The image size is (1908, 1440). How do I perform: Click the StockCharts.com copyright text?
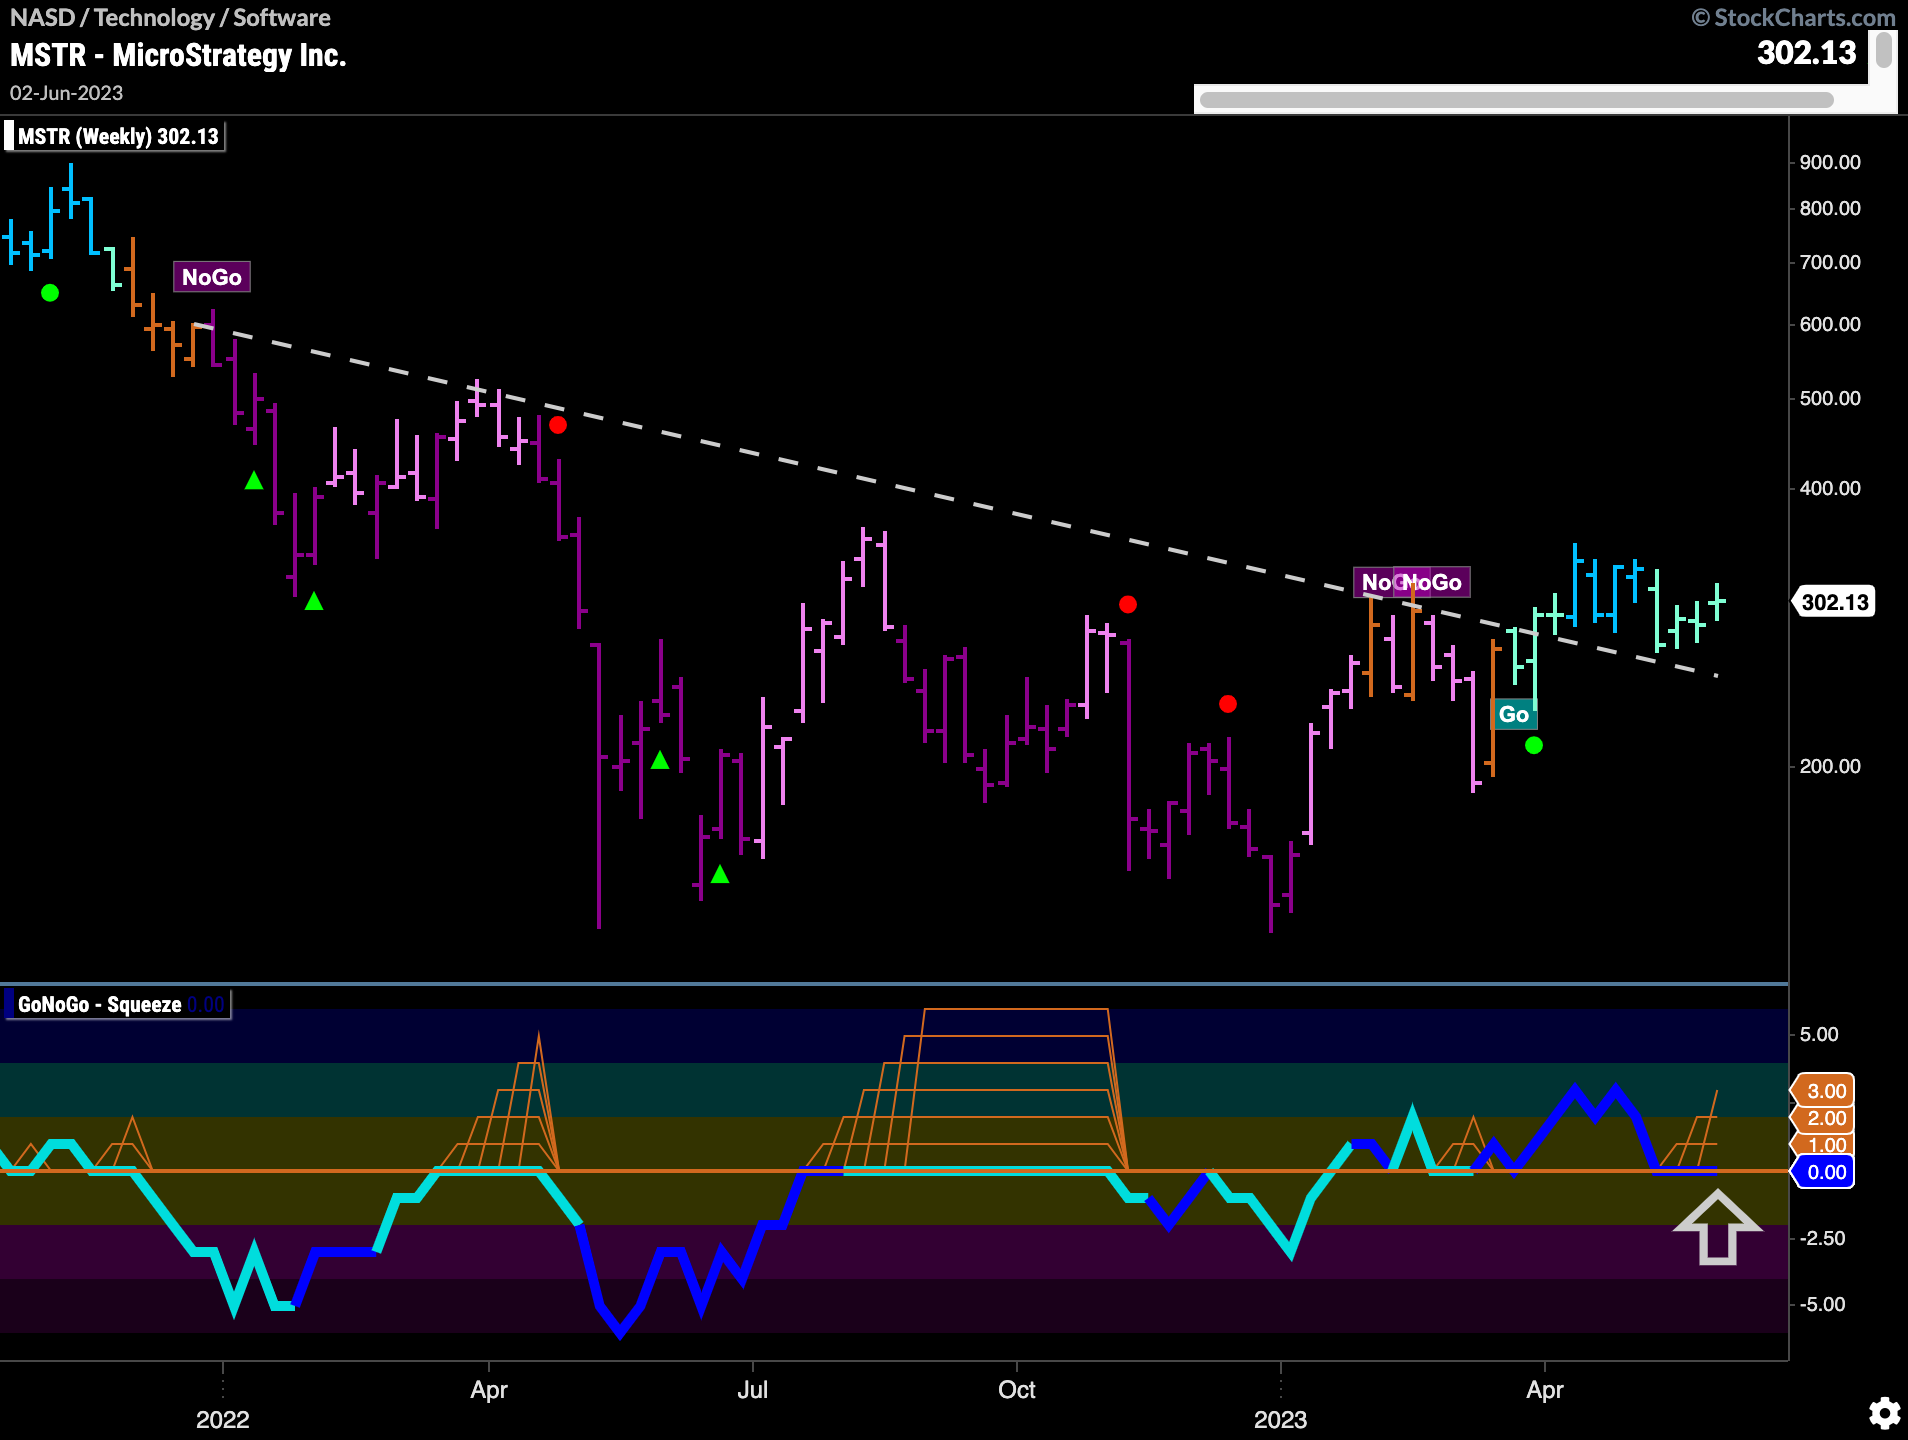pyautogui.click(x=1793, y=18)
